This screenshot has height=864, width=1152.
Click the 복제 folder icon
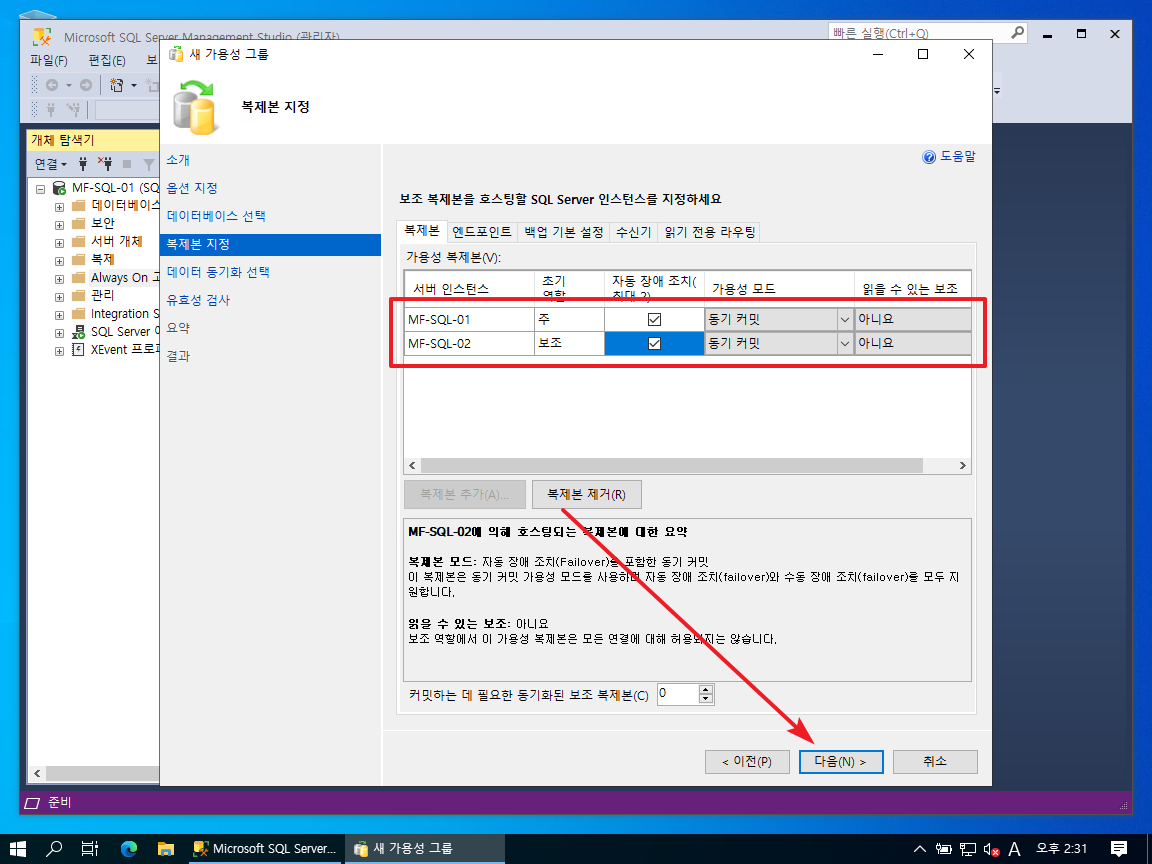coord(79,259)
